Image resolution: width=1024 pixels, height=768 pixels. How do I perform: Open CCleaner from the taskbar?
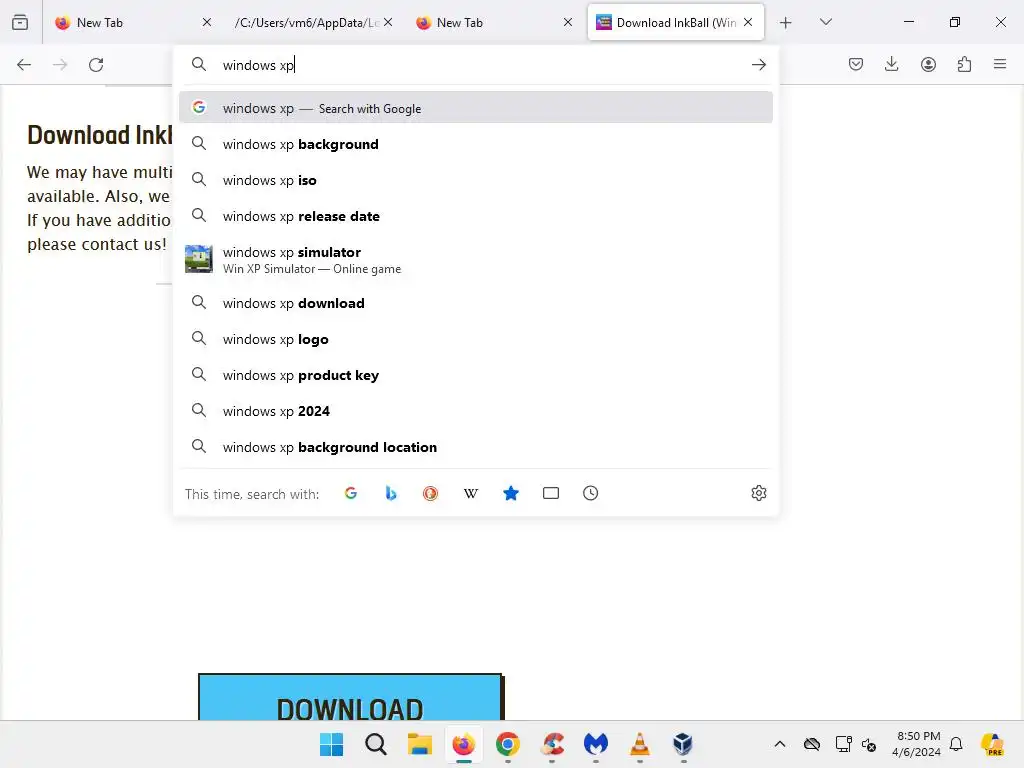point(552,744)
